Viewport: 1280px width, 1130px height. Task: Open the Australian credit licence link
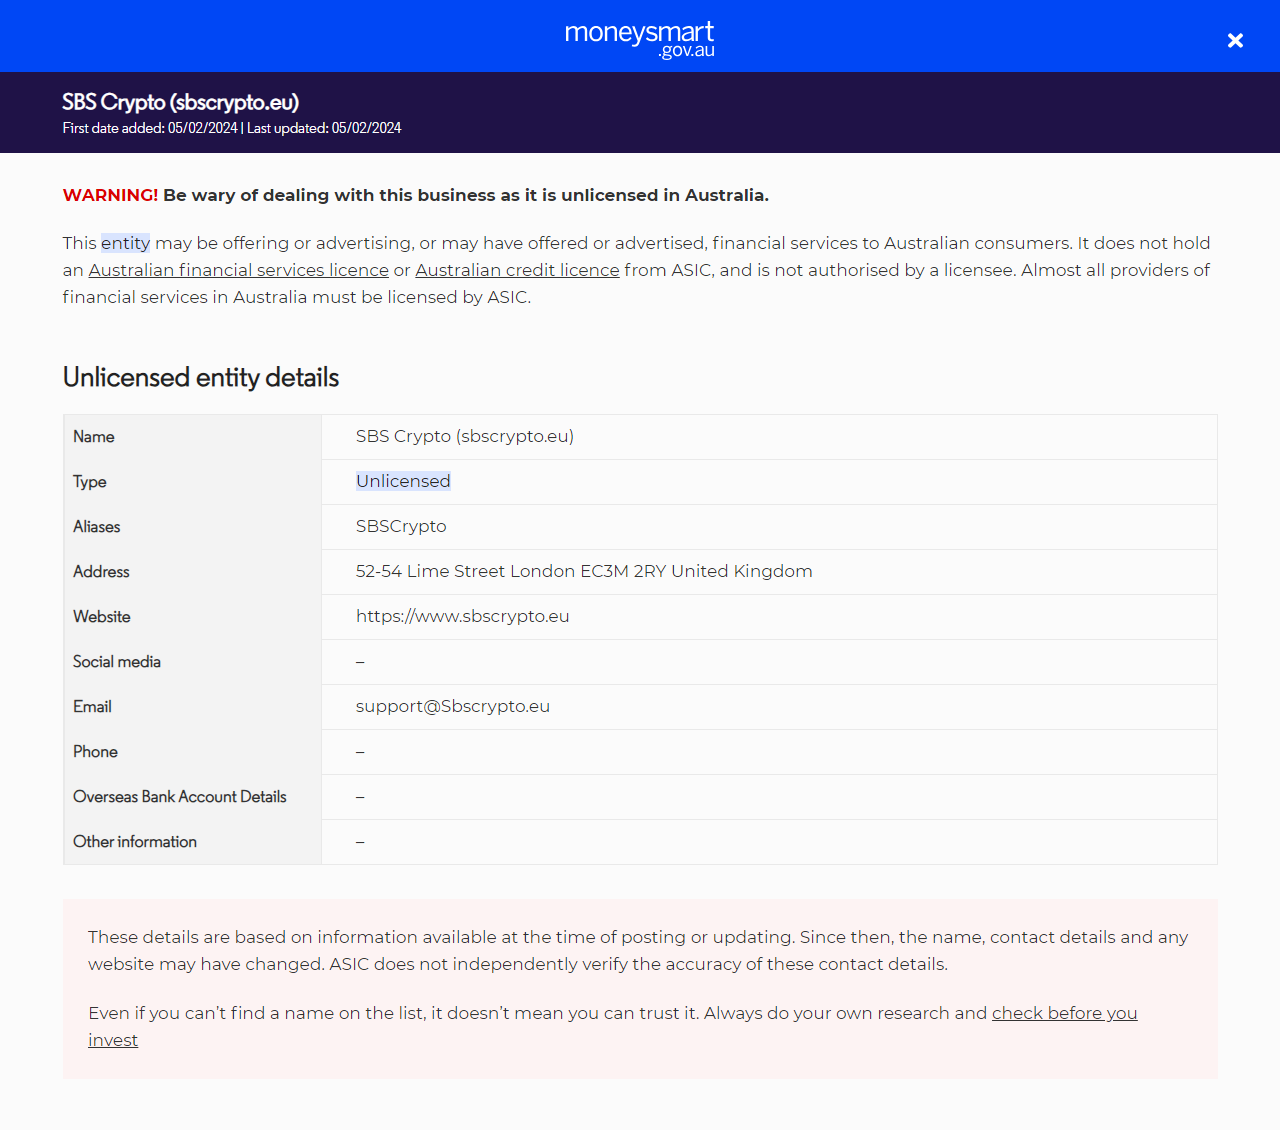pos(517,270)
